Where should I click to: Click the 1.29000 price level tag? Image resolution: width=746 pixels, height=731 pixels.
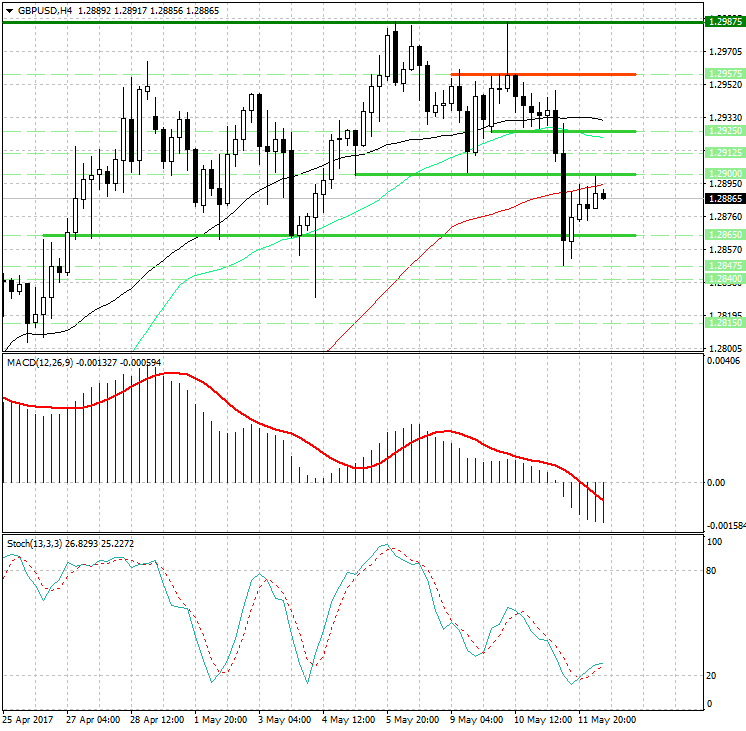coord(723,174)
